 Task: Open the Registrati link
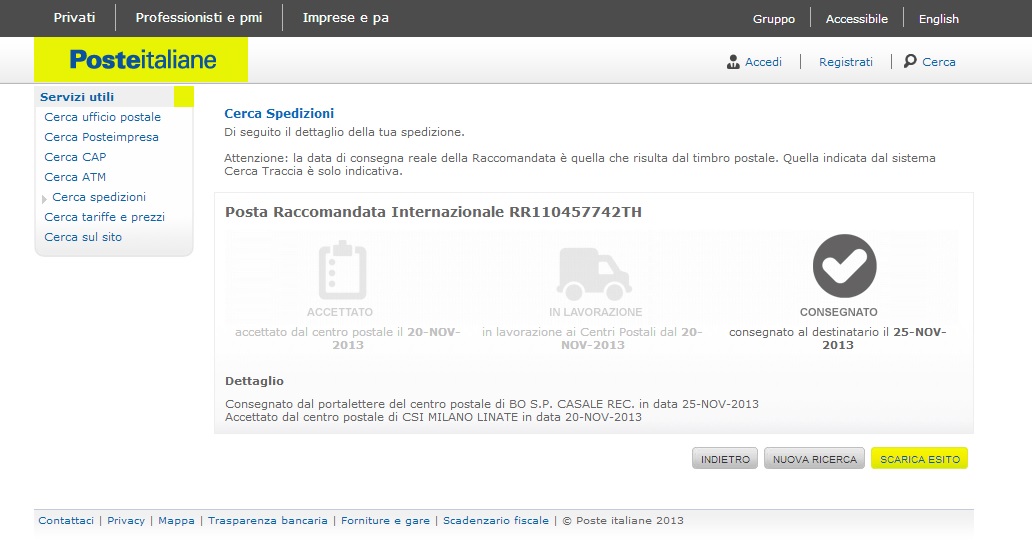[x=845, y=62]
